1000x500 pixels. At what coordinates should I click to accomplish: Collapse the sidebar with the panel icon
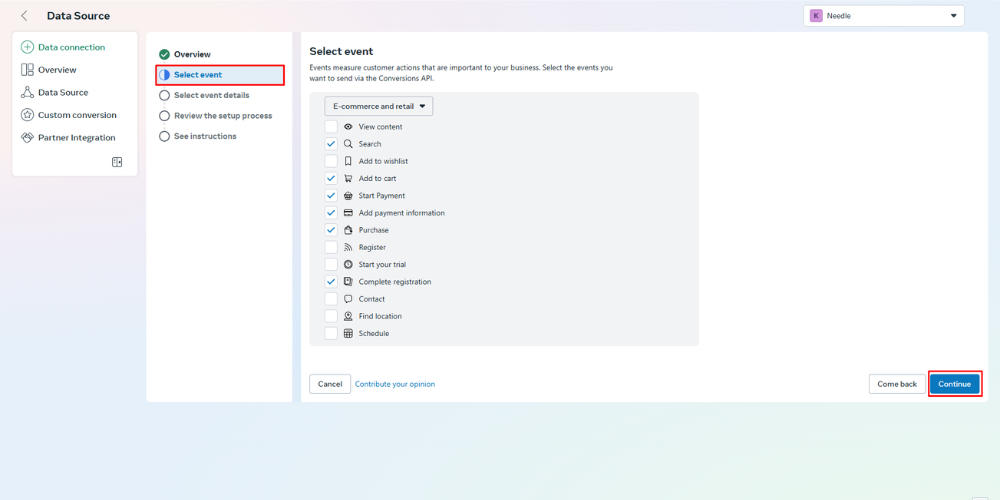point(117,162)
